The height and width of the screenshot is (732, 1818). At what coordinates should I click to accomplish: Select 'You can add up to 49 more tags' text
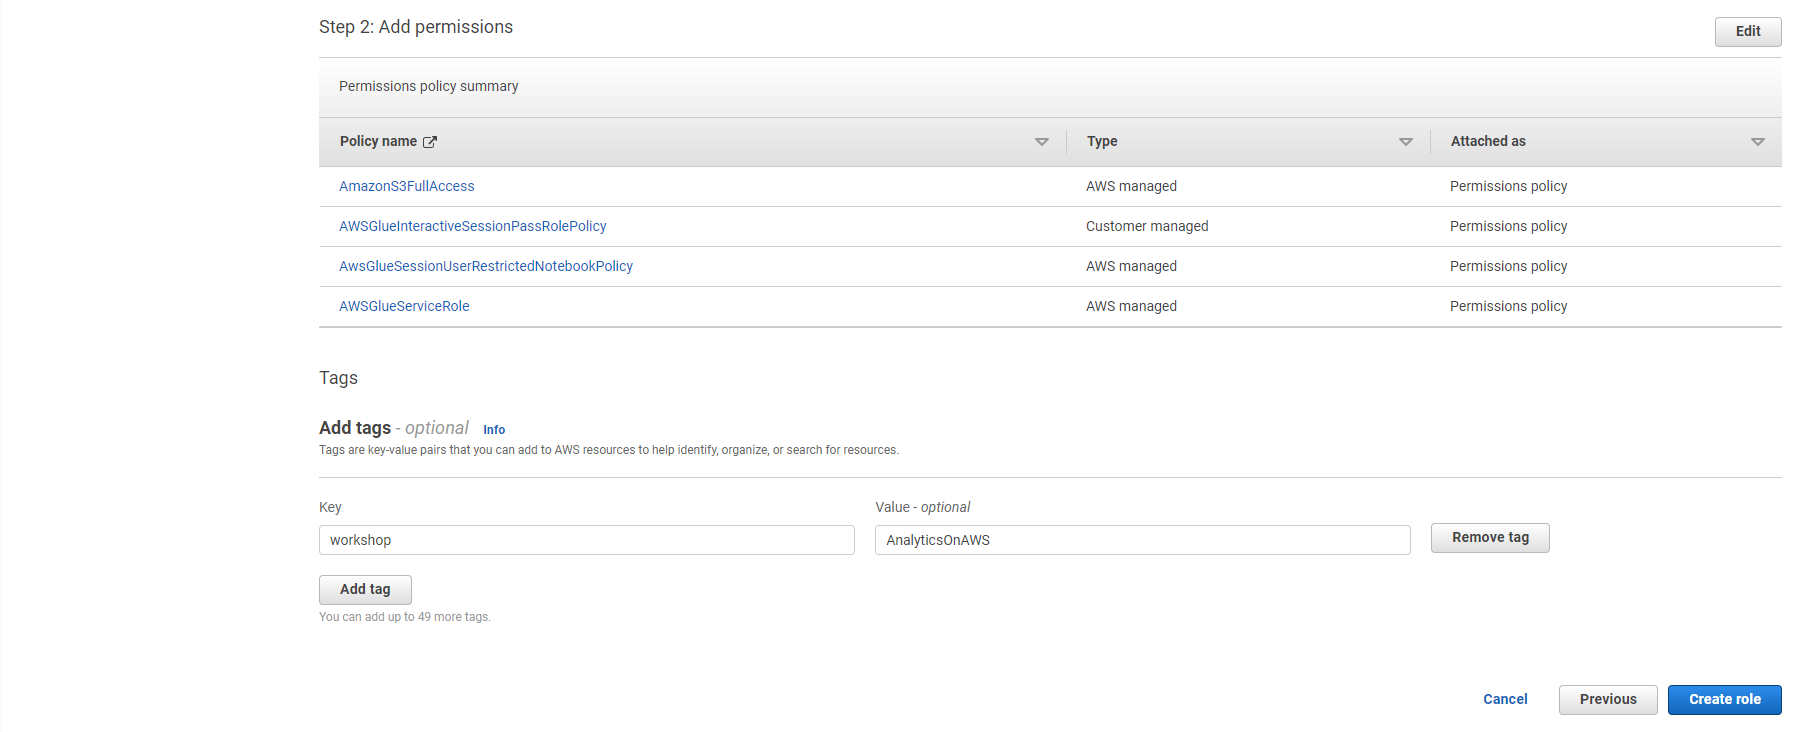[x=405, y=617]
